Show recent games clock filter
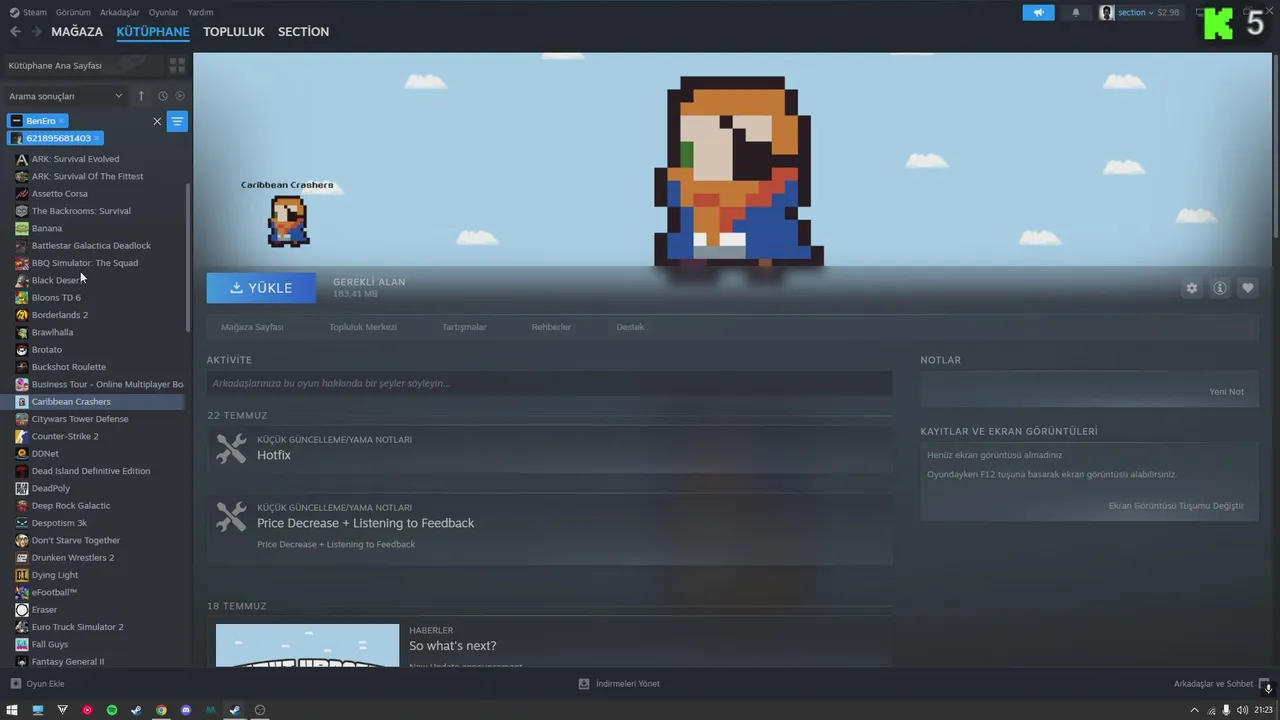 tap(162, 96)
